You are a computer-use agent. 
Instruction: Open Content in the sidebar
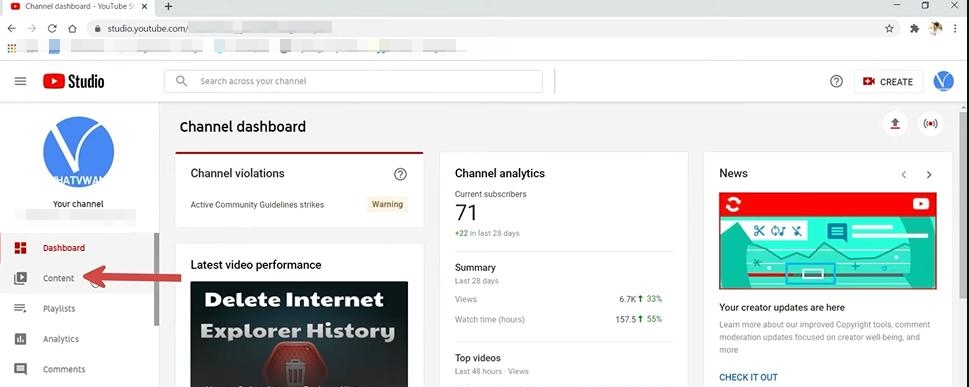pyautogui.click(x=77, y=278)
